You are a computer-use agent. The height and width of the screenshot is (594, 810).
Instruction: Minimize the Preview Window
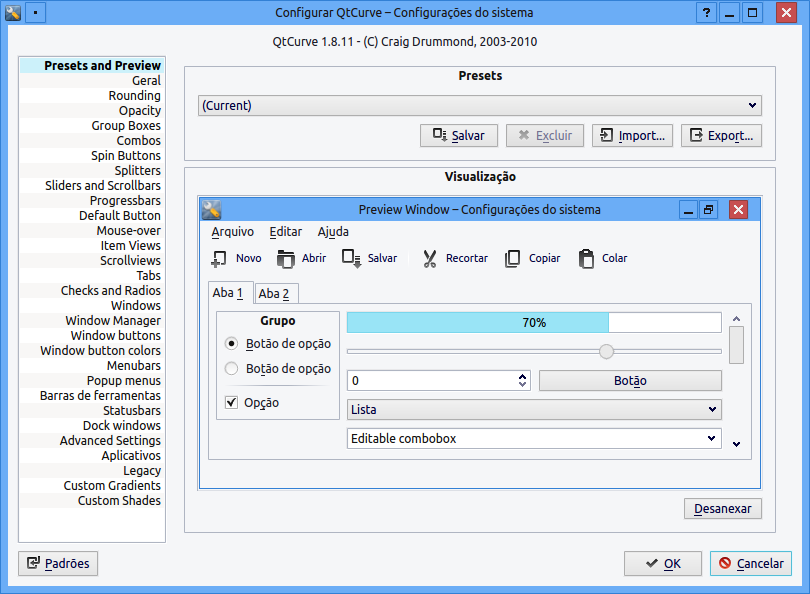(x=688, y=210)
